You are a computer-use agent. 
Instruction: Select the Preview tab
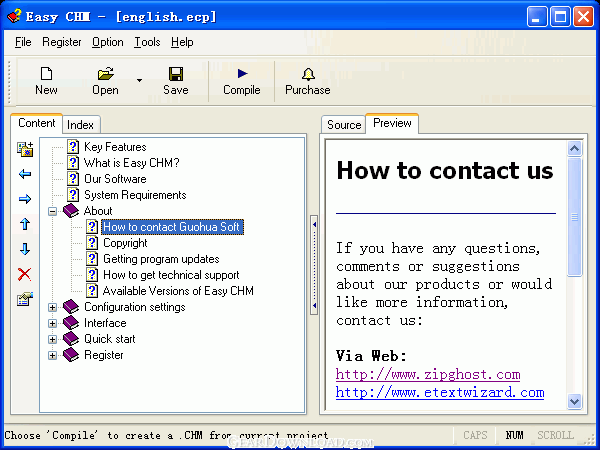tap(392, 123)
